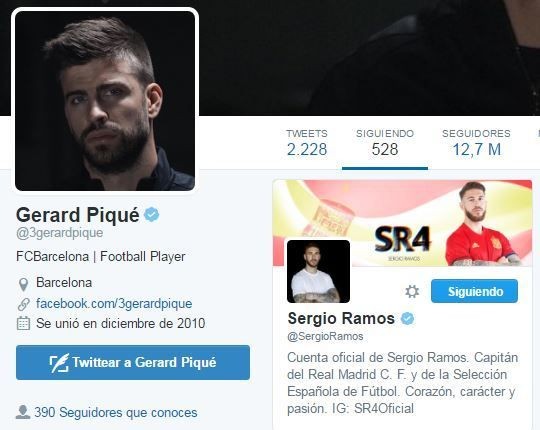The width and height of the screenshot is (540, 430).
Task: Select the Siguiendo tab showing 528
Action: point(385,144)
